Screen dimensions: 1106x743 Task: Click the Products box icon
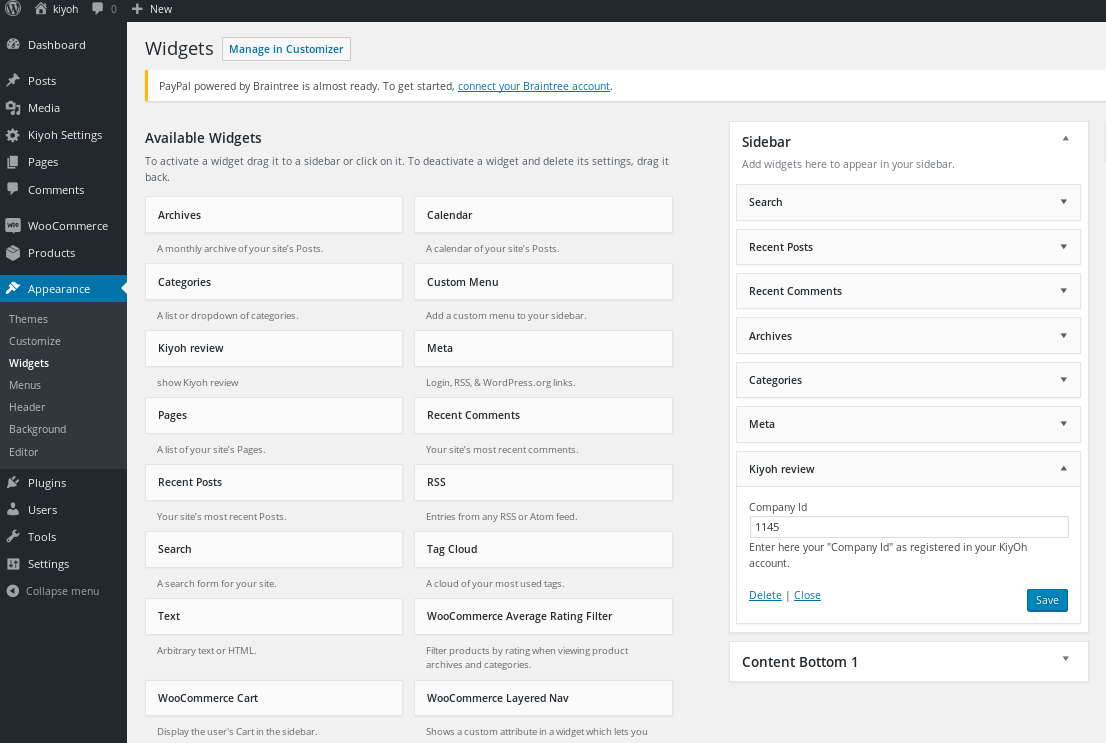(13, 253)
